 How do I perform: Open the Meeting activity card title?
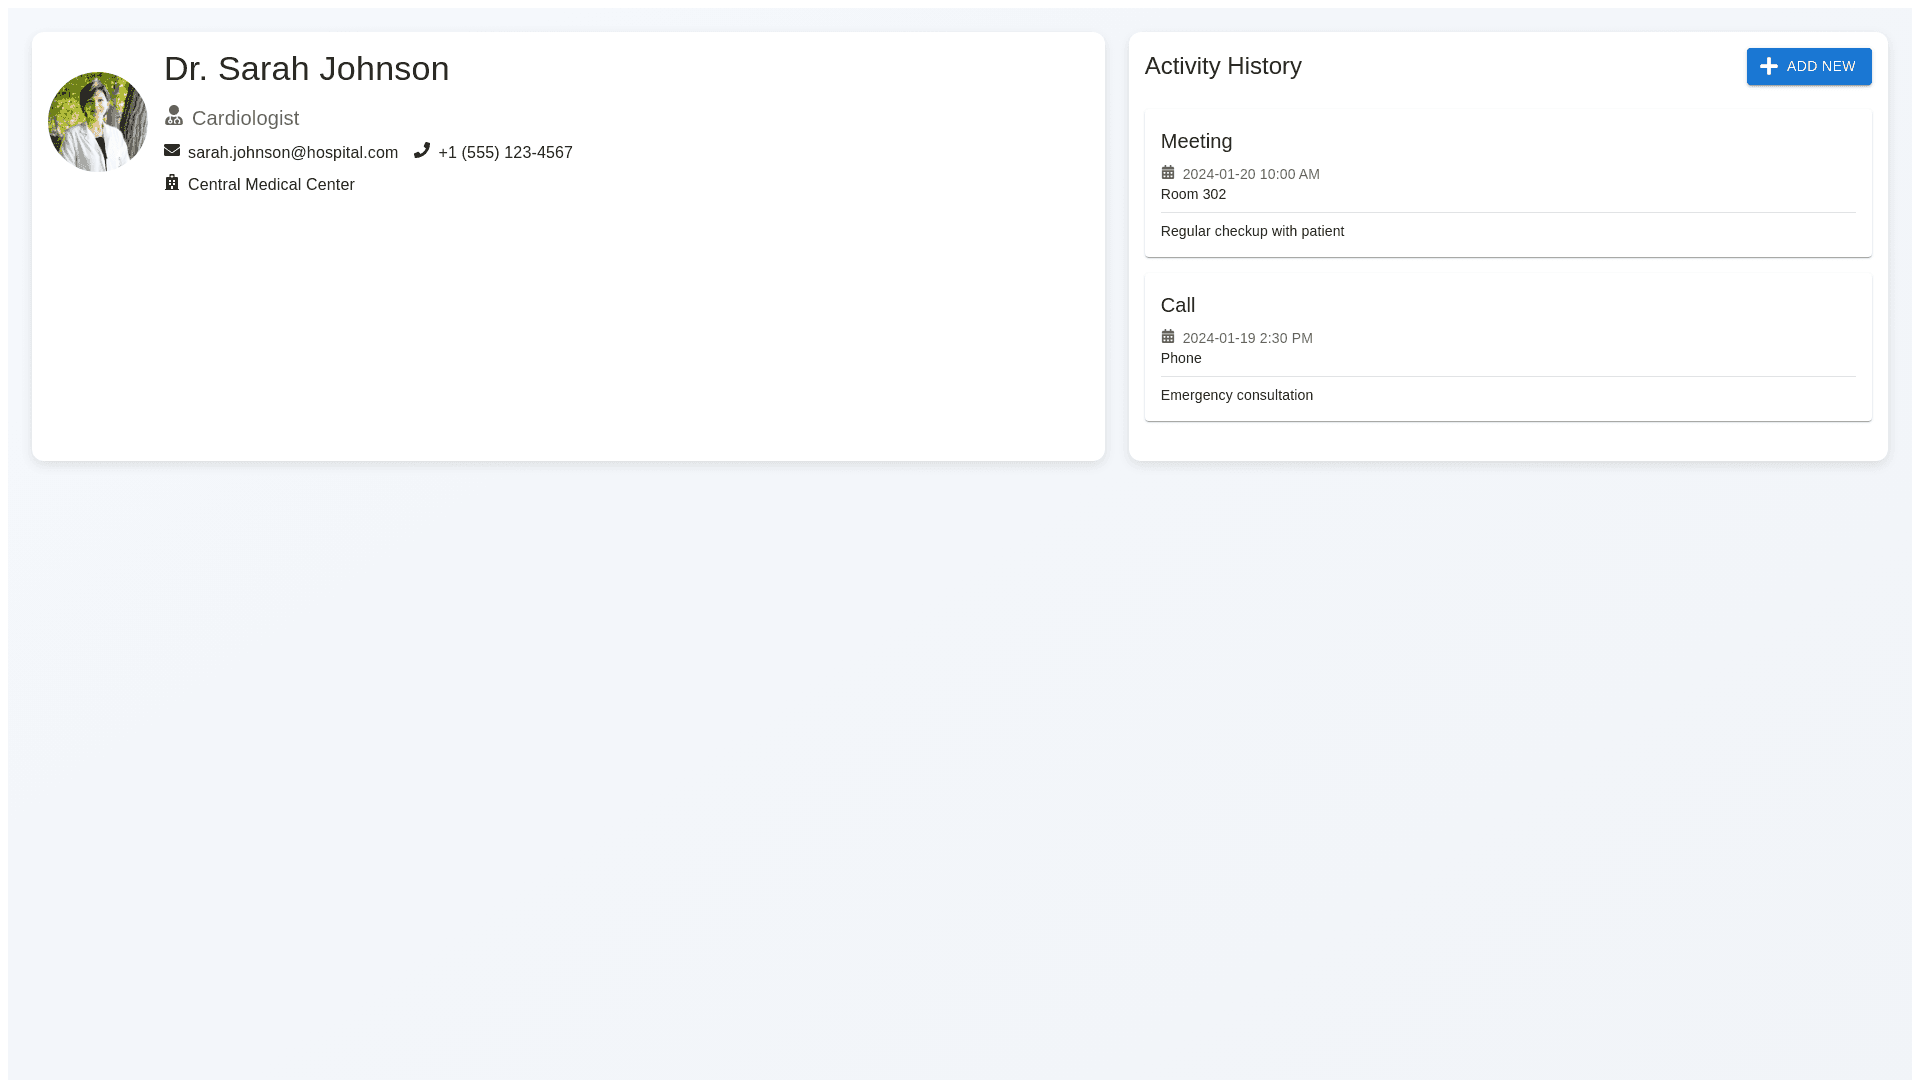pos(1196,142)
